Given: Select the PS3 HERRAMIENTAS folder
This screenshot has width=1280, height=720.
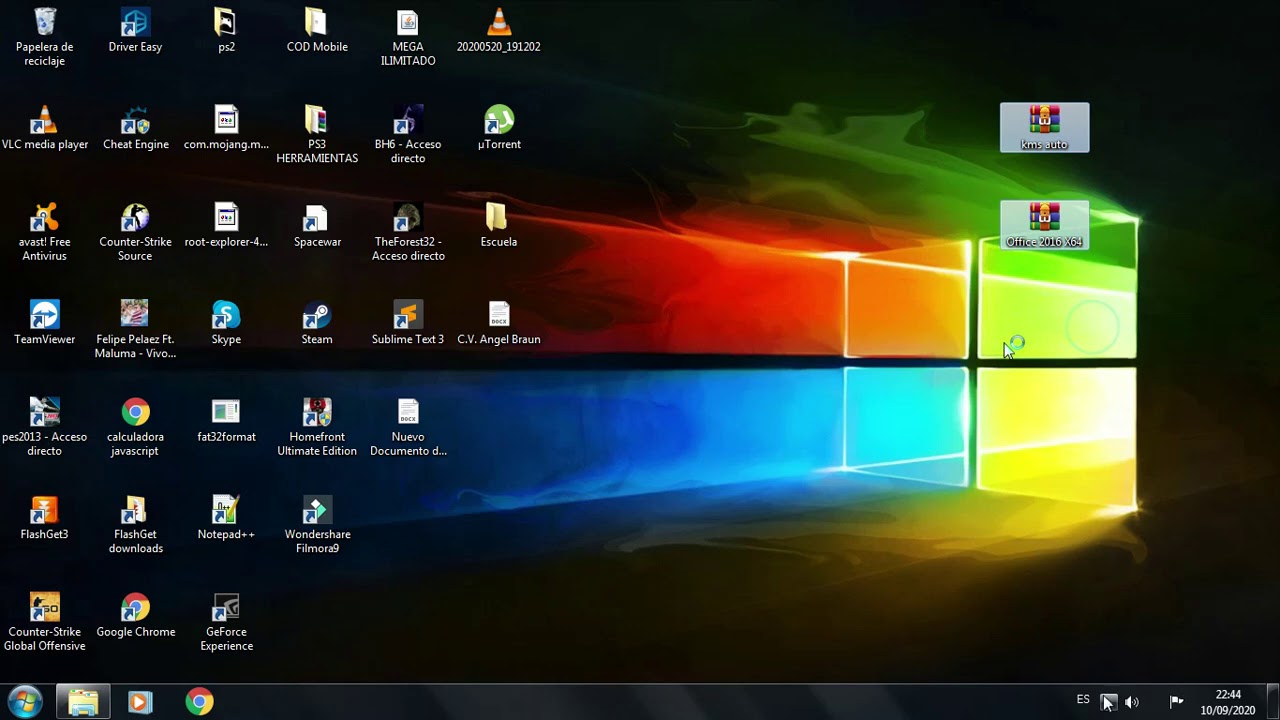Looking at the screenshot, I should 317,134.
